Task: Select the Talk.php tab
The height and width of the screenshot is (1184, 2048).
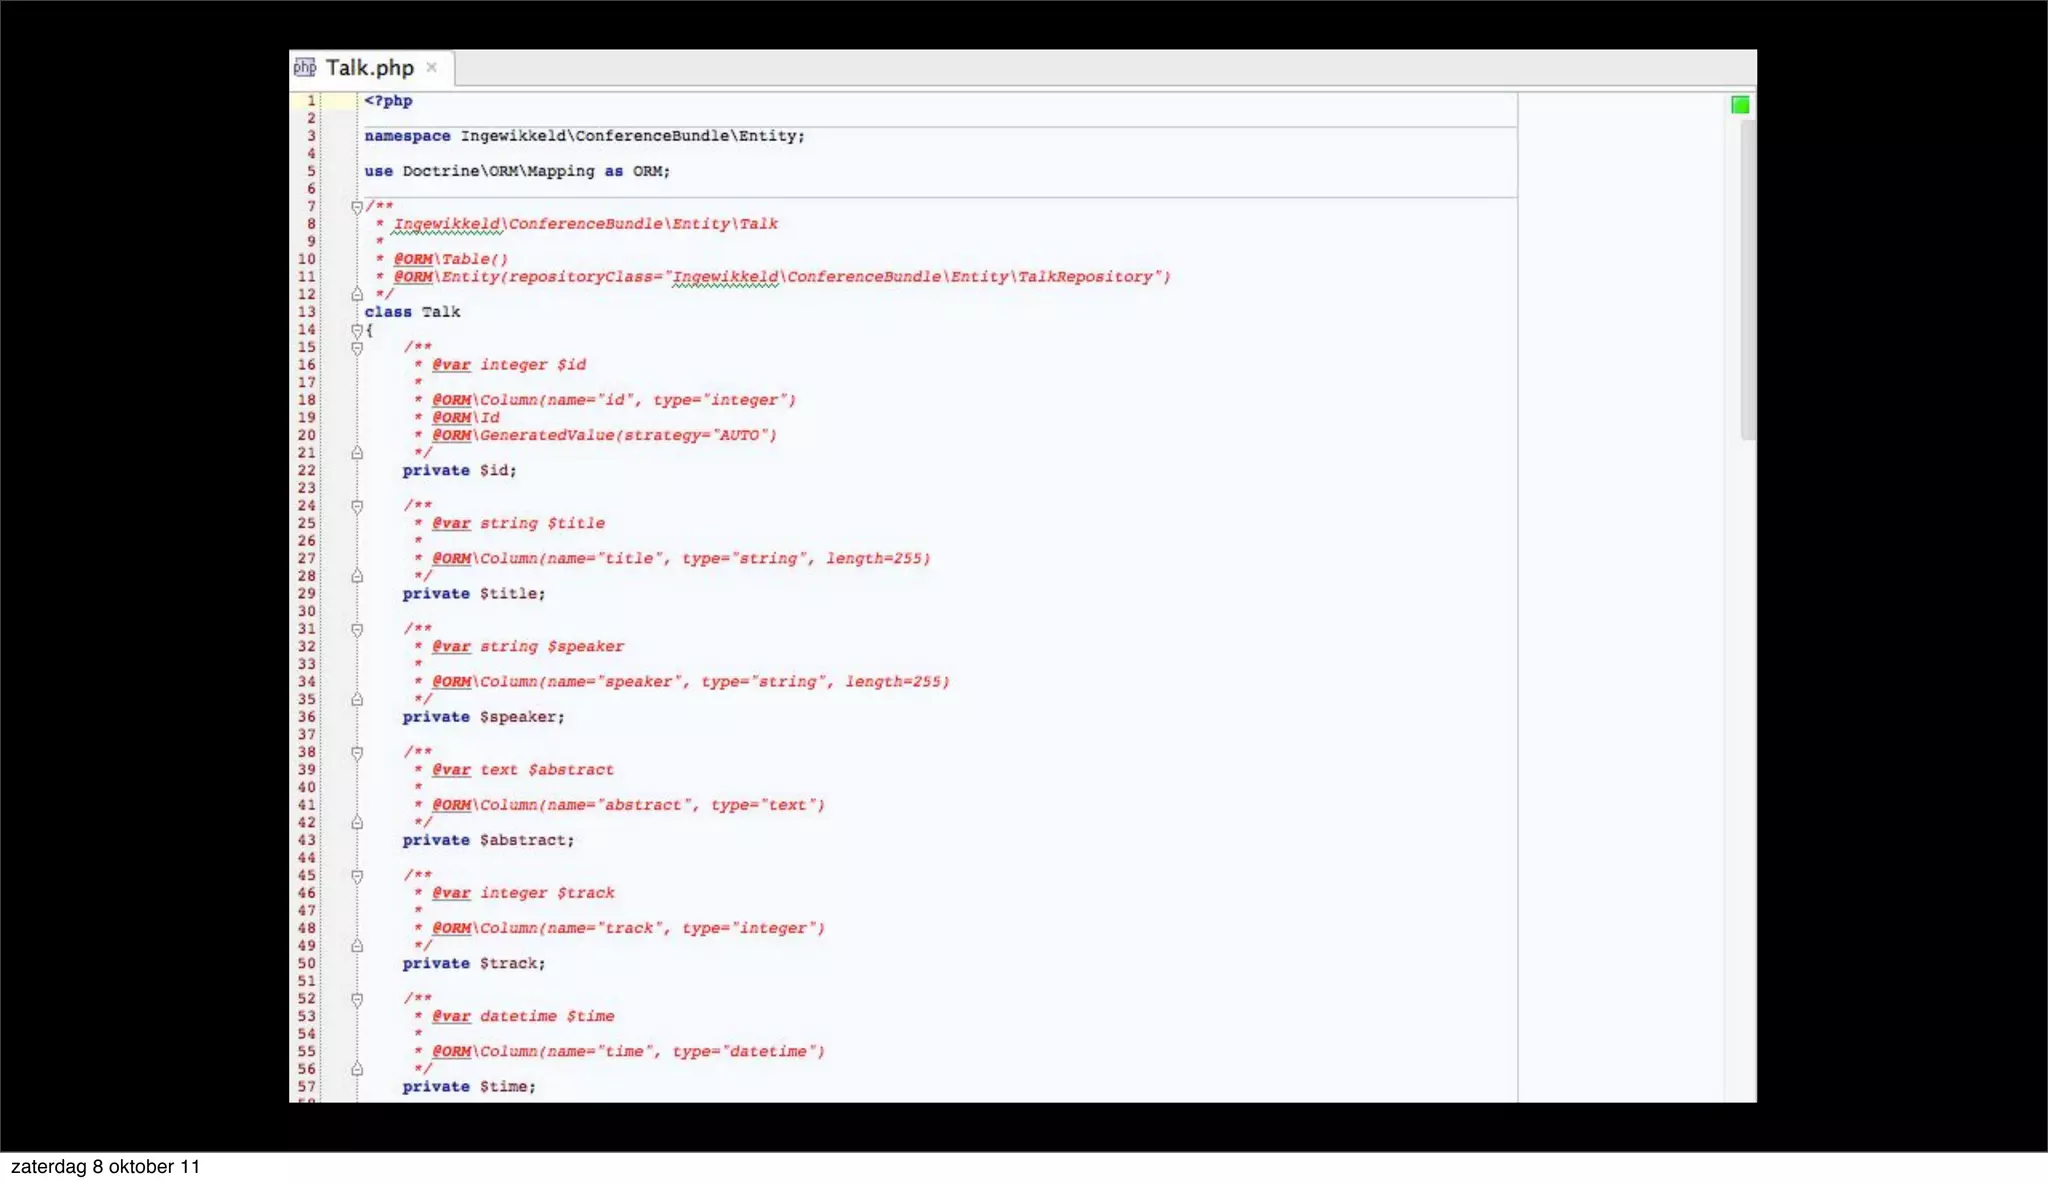Action: [369, 68]
